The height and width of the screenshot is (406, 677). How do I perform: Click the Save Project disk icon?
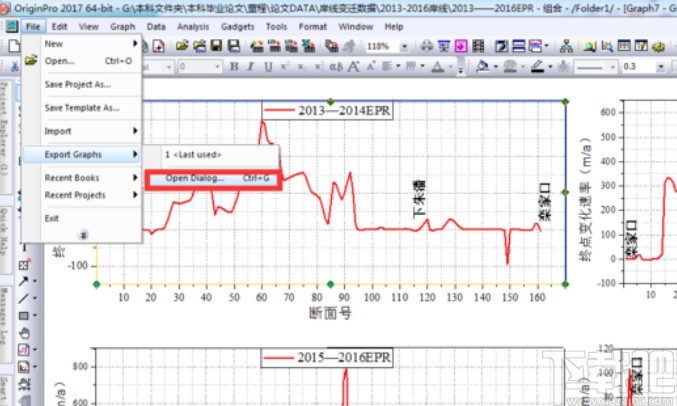tap(216, 45)
